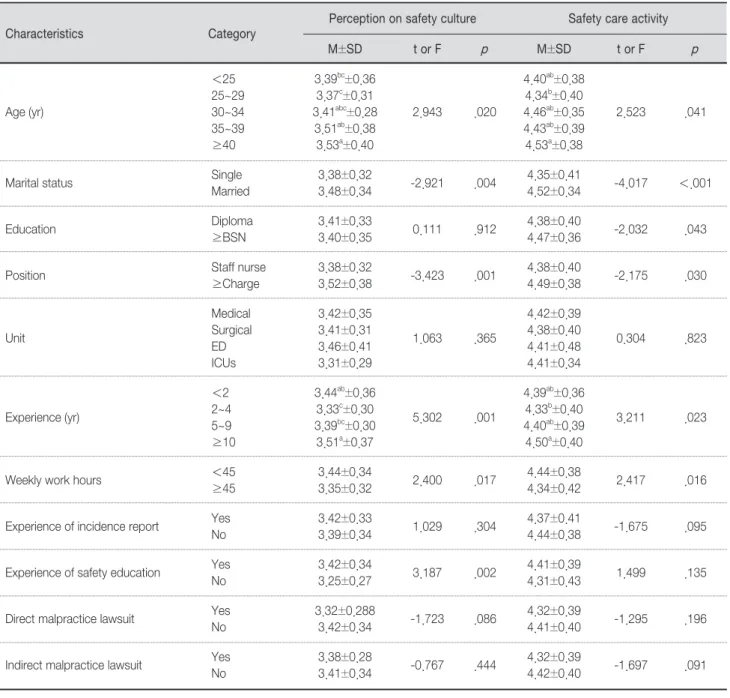Screen dimensions: 730x698
Task: Select the p value .196
Action: [x=695, y=619]
